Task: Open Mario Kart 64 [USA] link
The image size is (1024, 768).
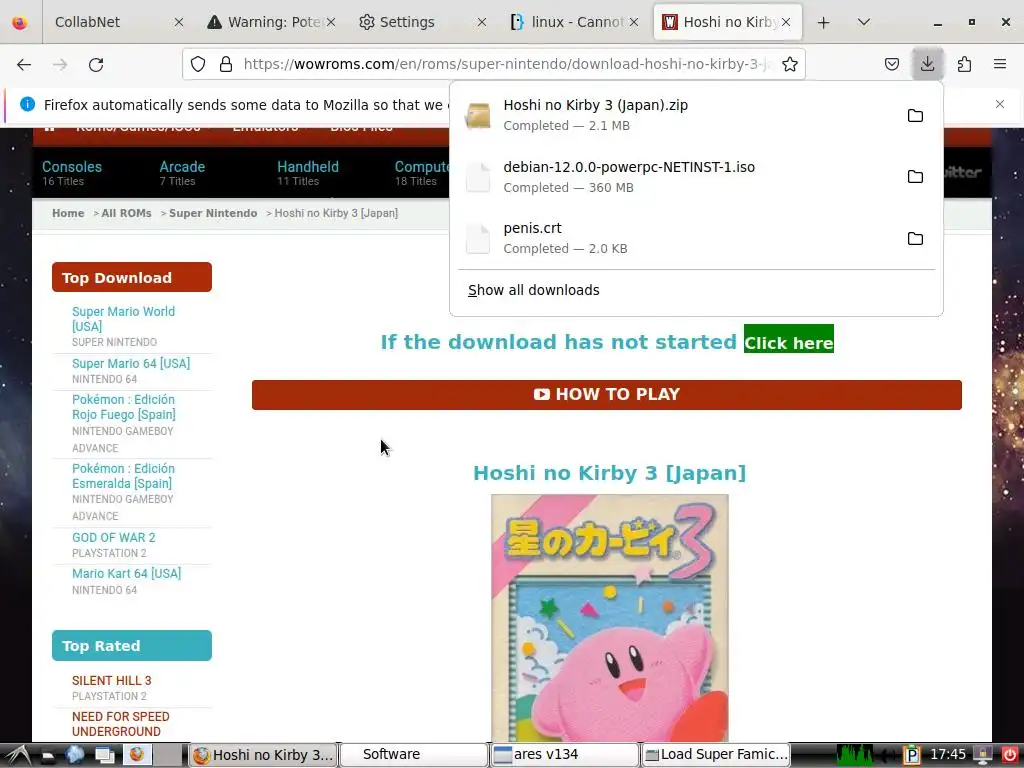Action: pyautogui.click(x=127, y=573)
